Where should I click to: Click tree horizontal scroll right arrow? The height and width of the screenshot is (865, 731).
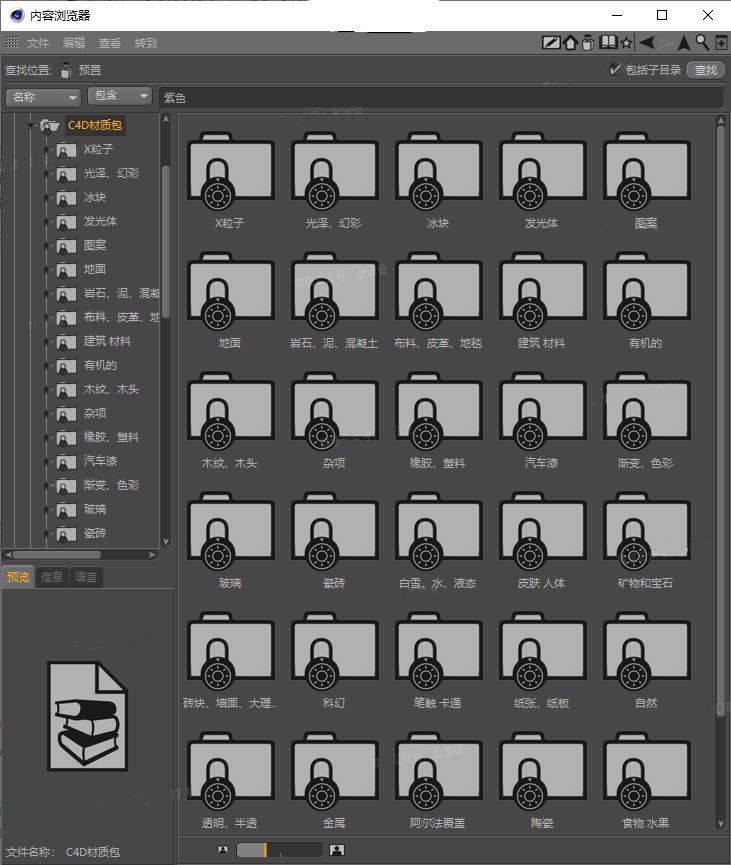coord(152,554)
